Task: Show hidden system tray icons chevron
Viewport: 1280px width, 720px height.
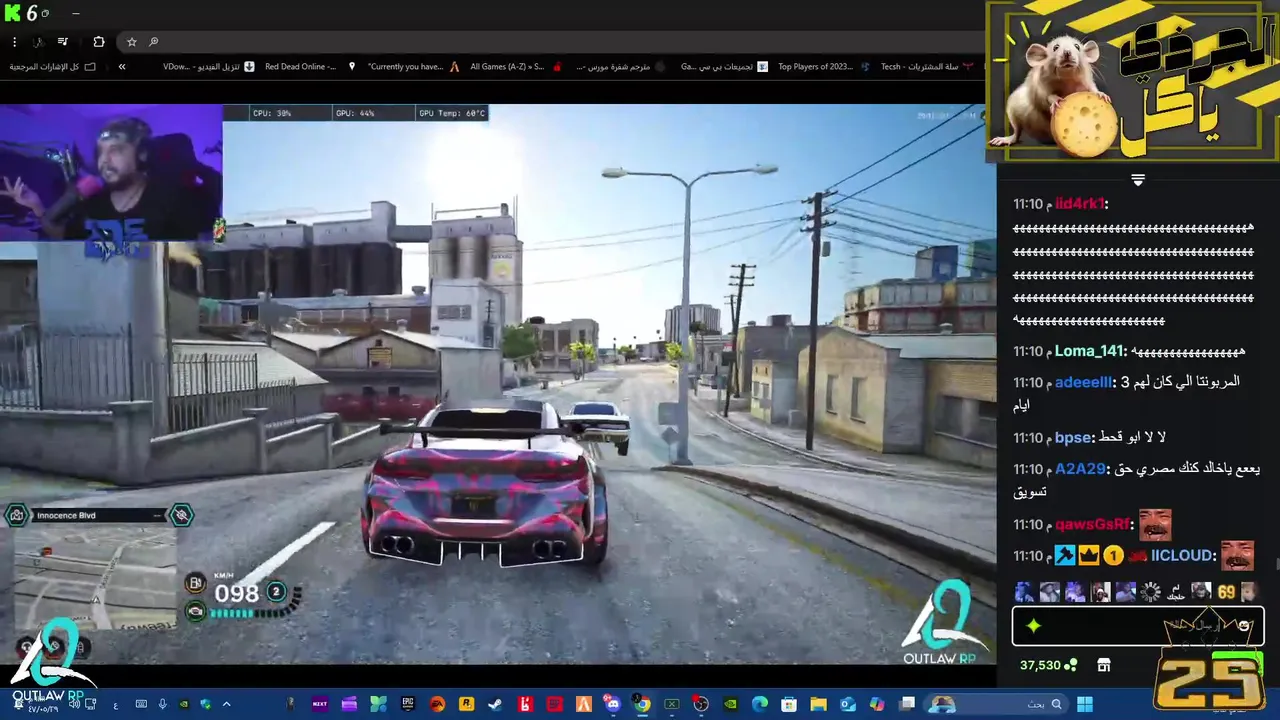Action: coord(226,704)
